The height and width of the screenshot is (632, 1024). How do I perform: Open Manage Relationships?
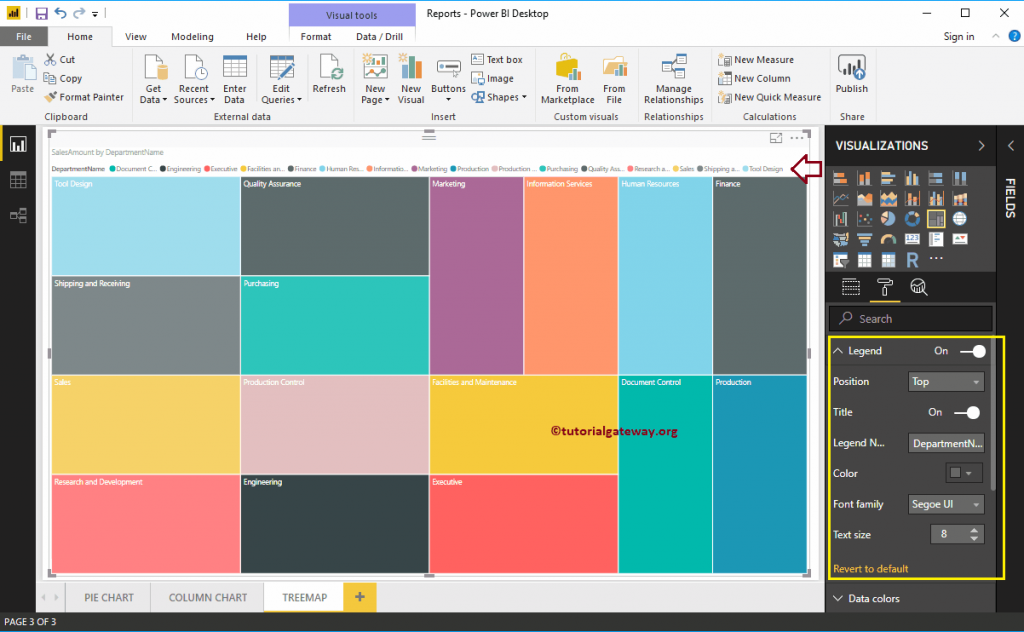pos(673,80)
